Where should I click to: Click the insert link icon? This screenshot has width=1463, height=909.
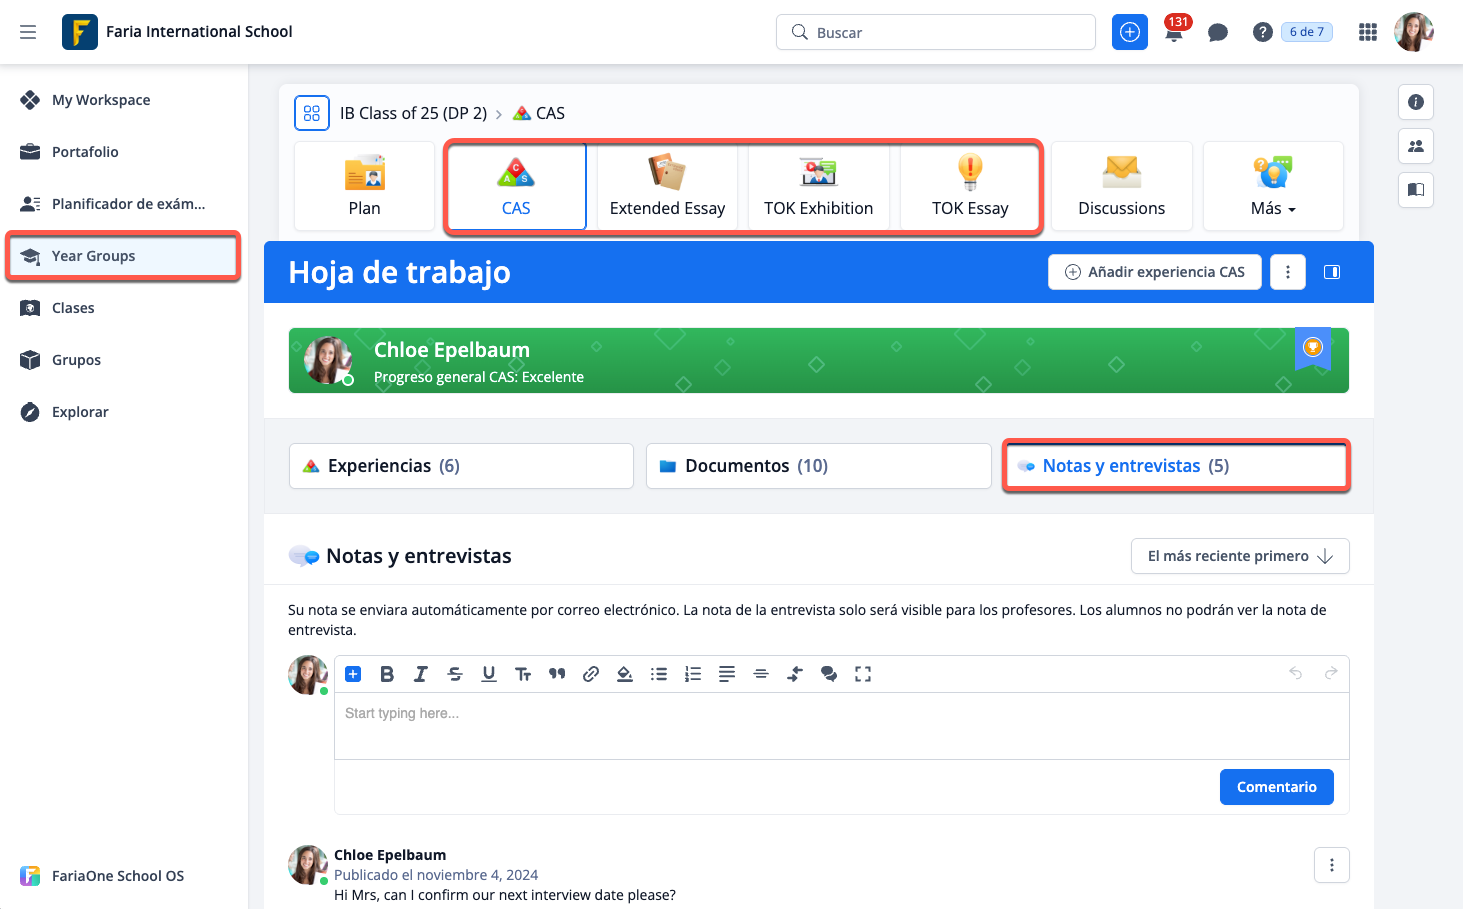coord(591,674)
